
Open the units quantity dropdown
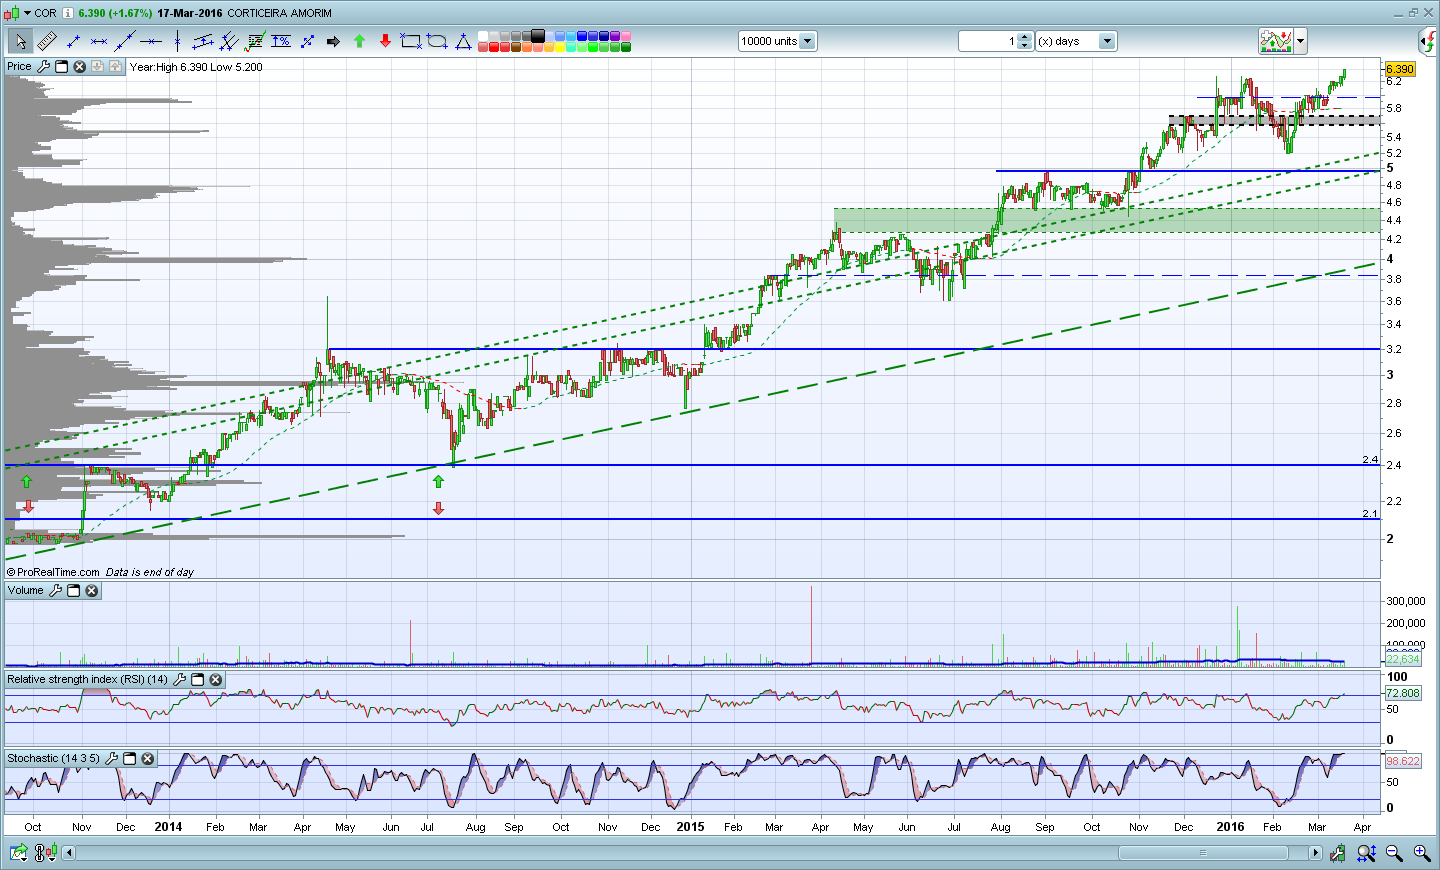coord(807,41)
